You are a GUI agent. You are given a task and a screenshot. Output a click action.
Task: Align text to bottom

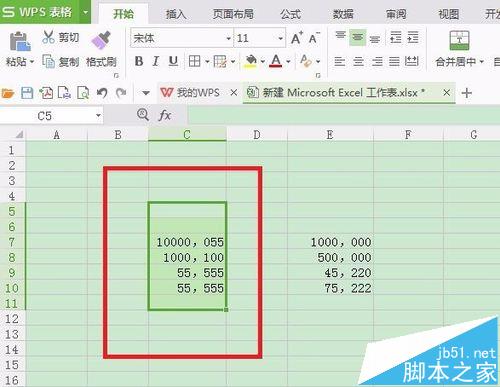click(375, 38)
